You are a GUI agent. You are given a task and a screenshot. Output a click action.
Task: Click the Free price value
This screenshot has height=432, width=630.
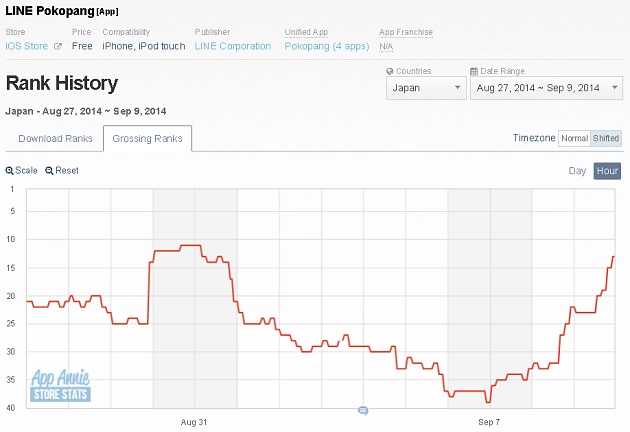[x=82, y=46]
